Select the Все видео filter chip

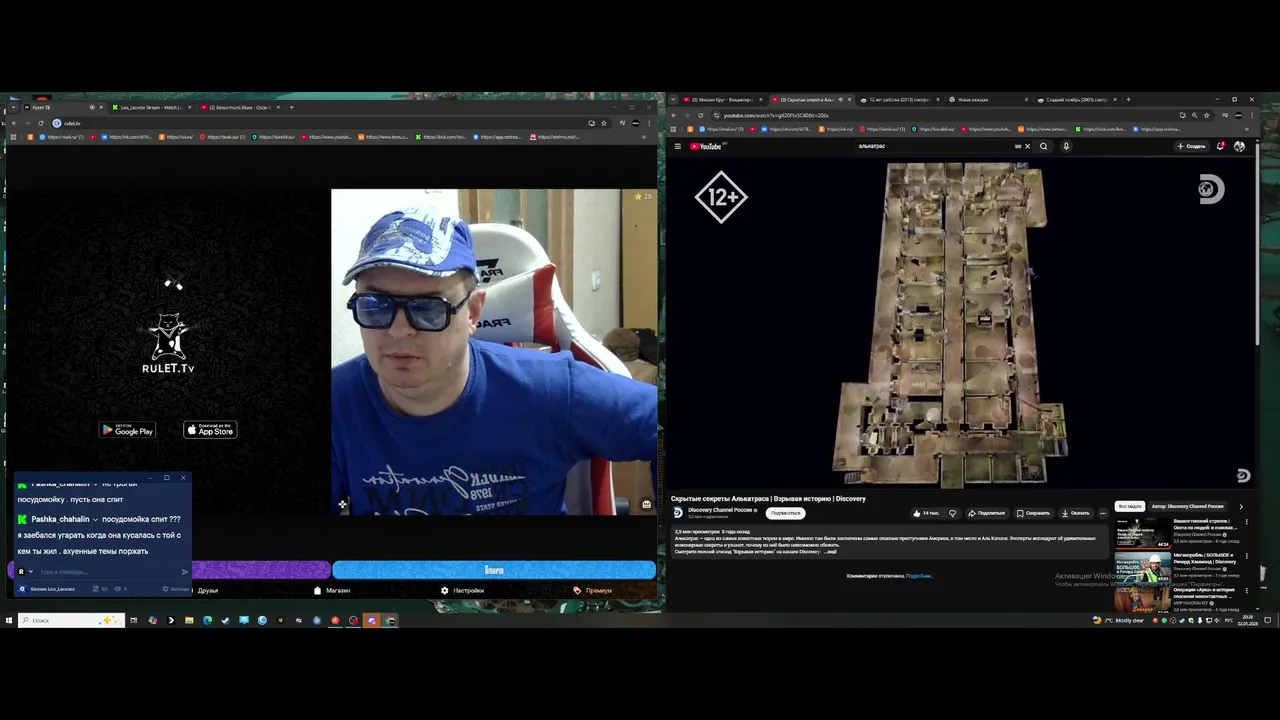(1129, 506)
